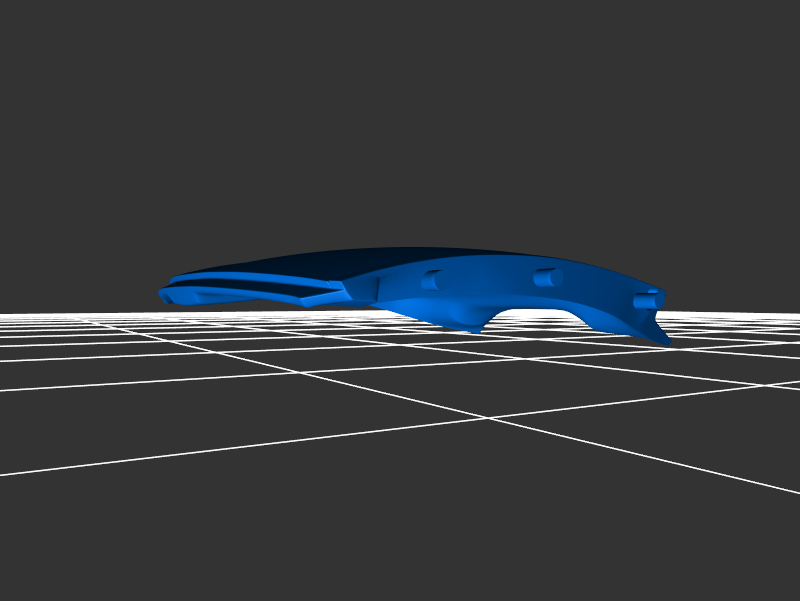Select the leftmost cylindrical peg on the model
Viewport: 800px width, 601px height.
(432, 280)
